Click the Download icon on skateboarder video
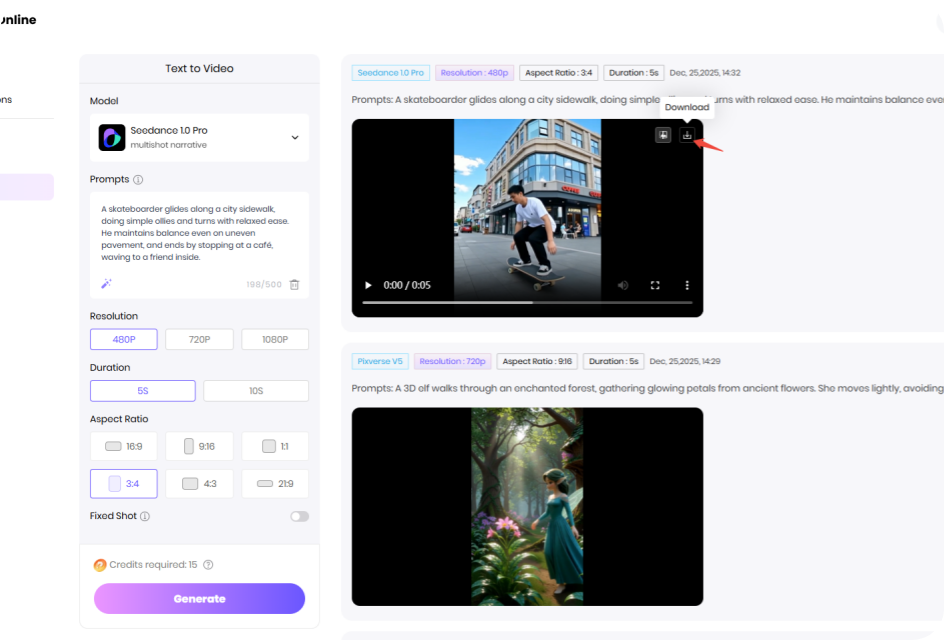944x640 pixels. tap(687, 135)
